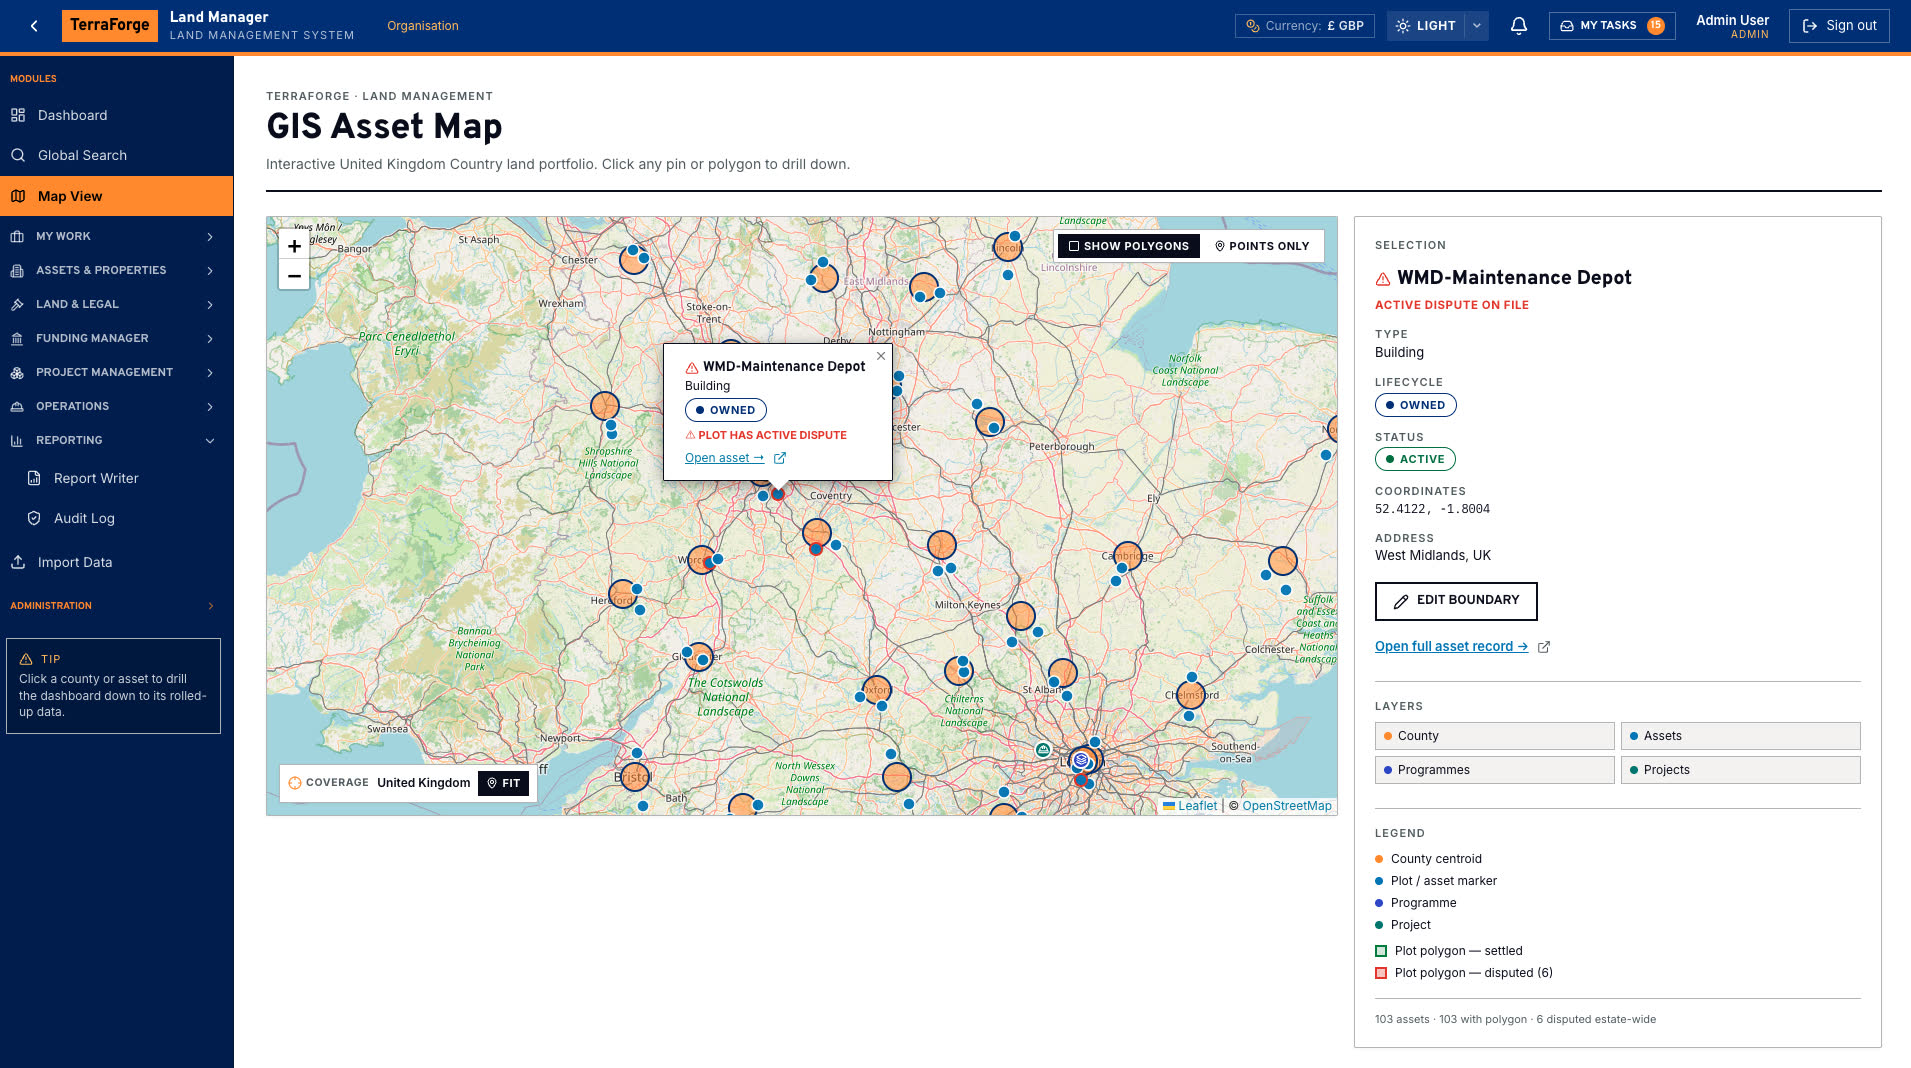Image resolution: width=1911 pixels, height=1068 pixels.
Task: Toggle the County layer
Action: pos(1494,736)
